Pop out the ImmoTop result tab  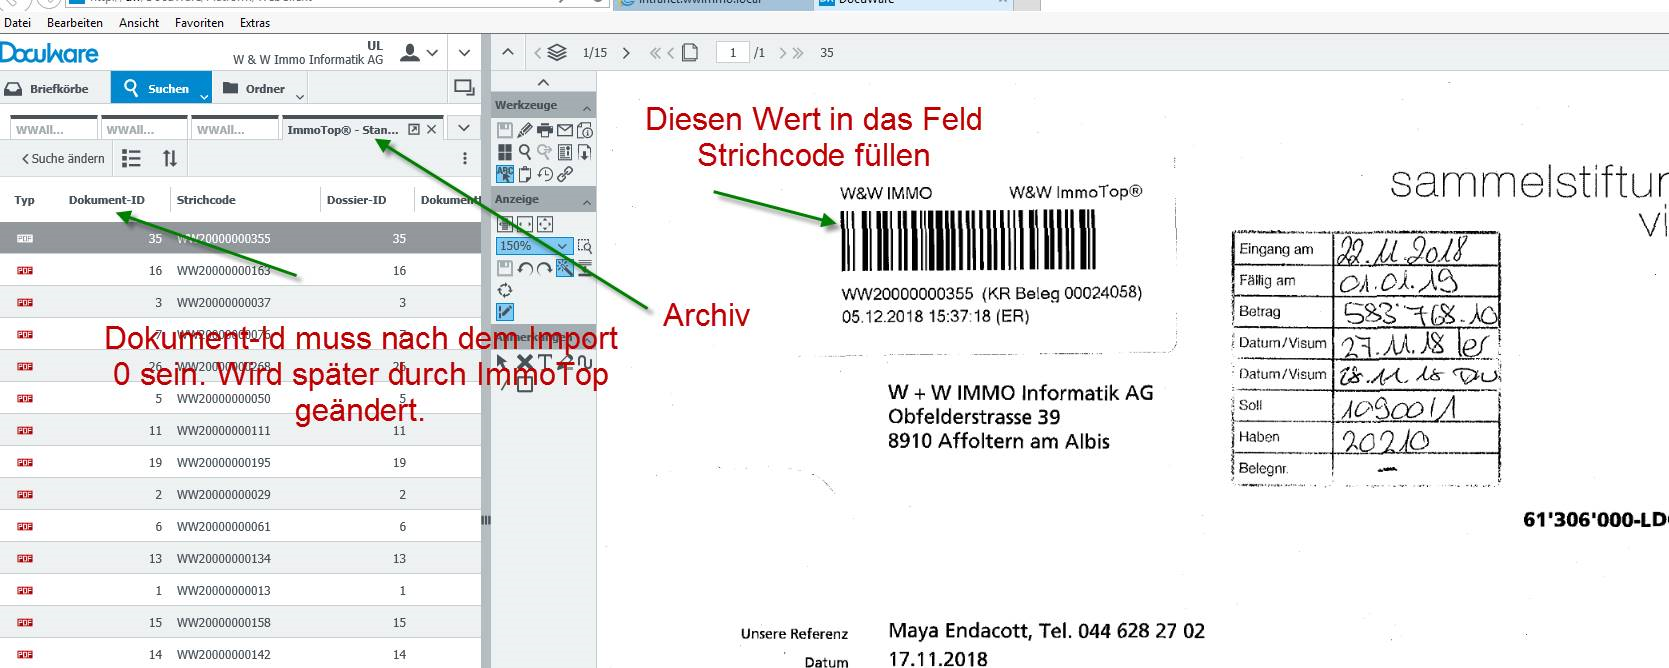click(414, 130)
